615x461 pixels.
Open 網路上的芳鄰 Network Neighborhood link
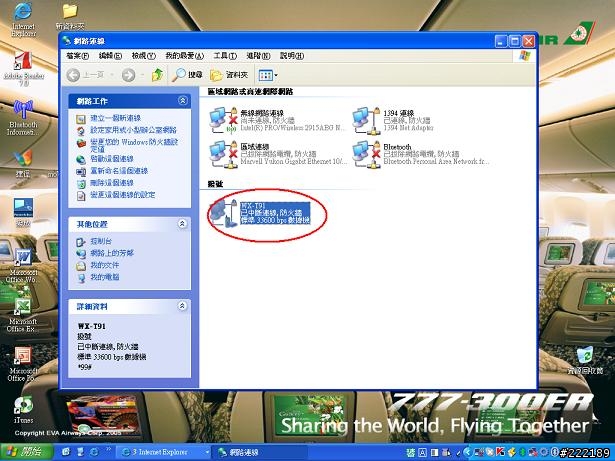click(112, 253)
